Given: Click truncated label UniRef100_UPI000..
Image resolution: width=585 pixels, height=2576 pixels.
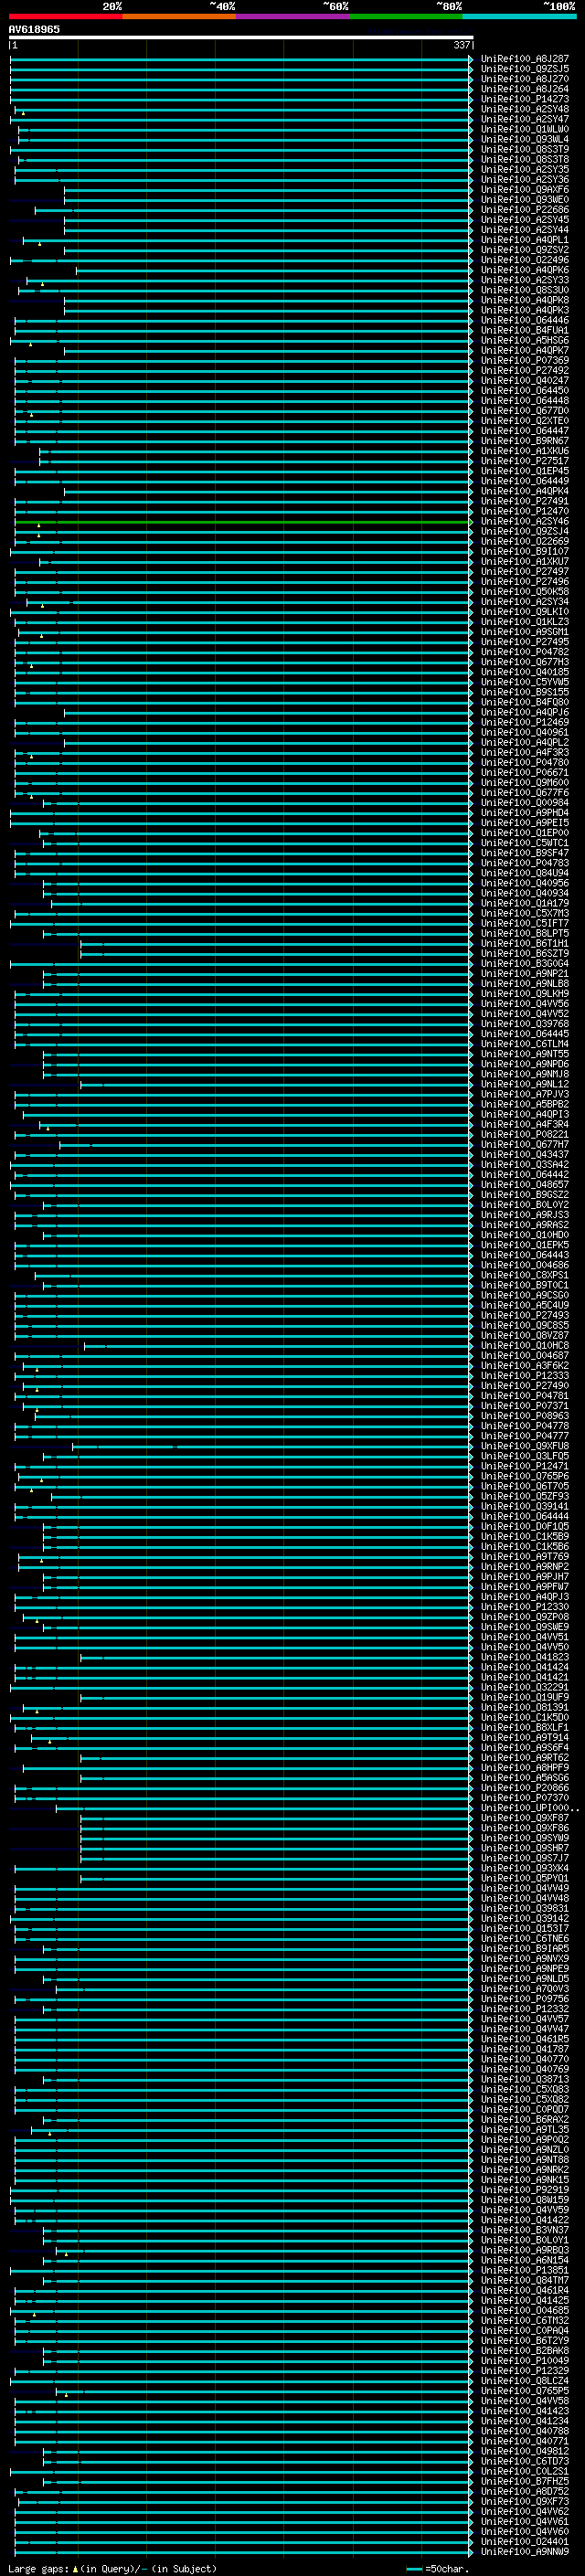Looking at the screenshot, I should [529, 1809].
